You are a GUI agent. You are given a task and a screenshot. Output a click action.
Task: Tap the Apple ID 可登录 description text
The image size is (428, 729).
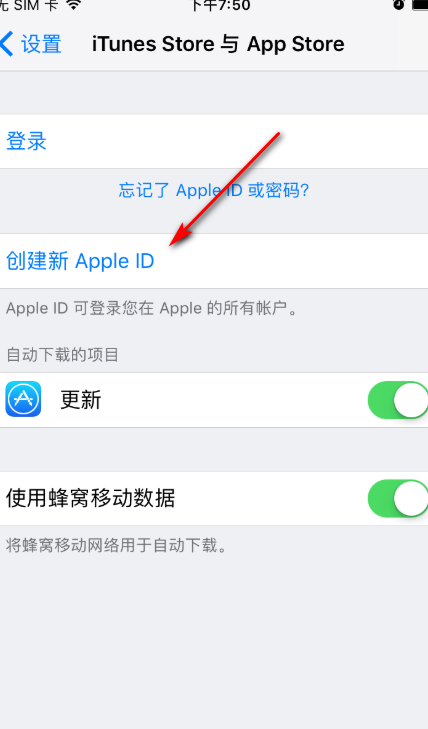click(152, 308)
